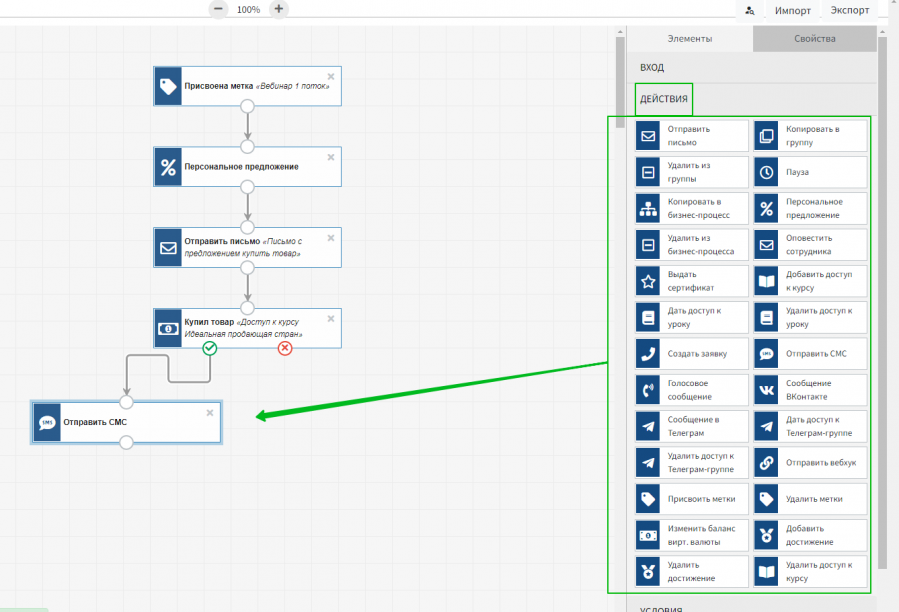The image size is (899, 612).
Task: Click the red cross output connector
Action: click(285, 348)
